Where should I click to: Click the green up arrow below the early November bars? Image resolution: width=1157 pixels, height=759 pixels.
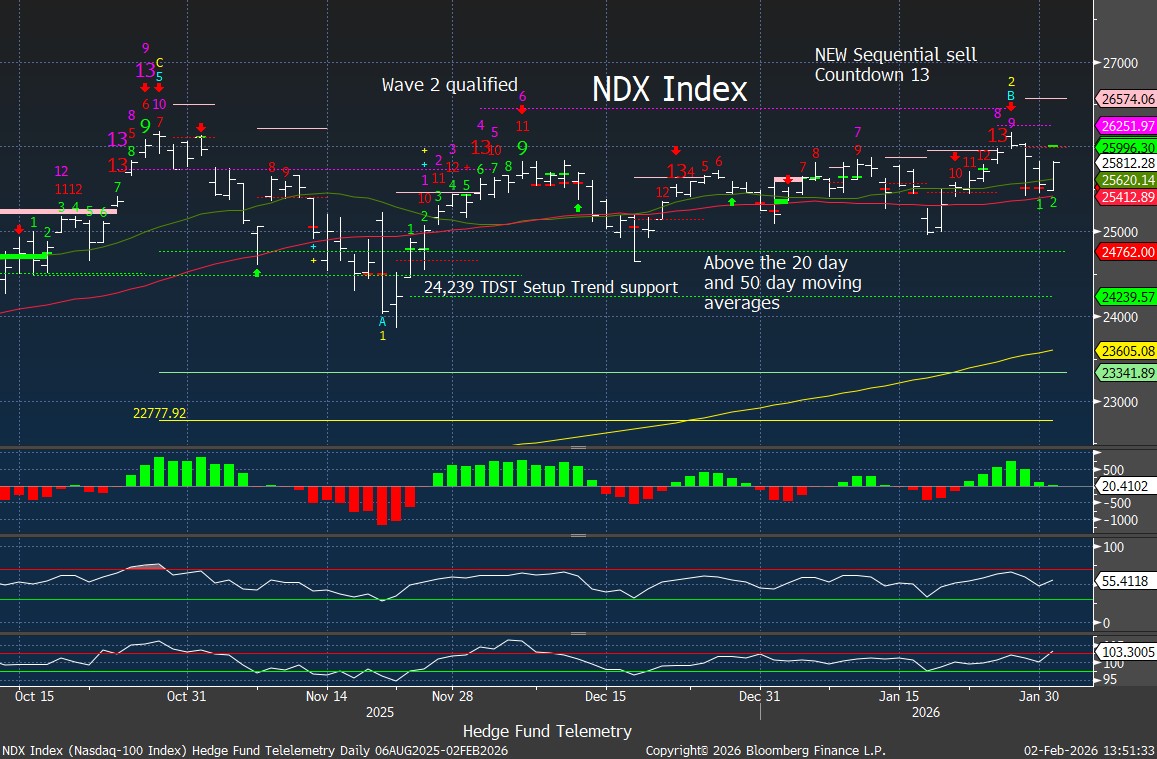click(x=257, y=271)
